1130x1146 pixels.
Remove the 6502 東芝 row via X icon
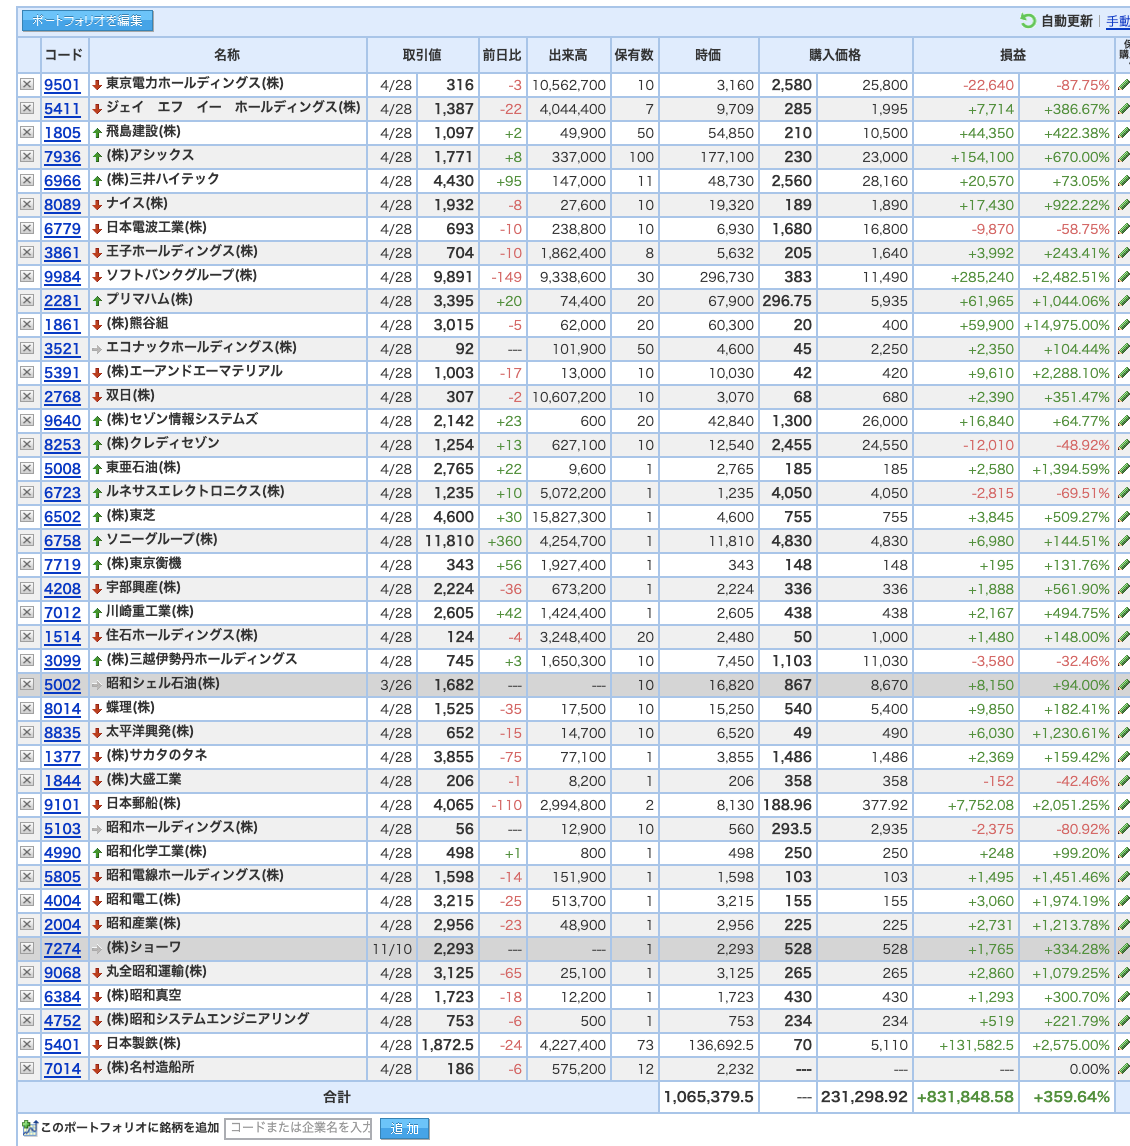[27, 517]
